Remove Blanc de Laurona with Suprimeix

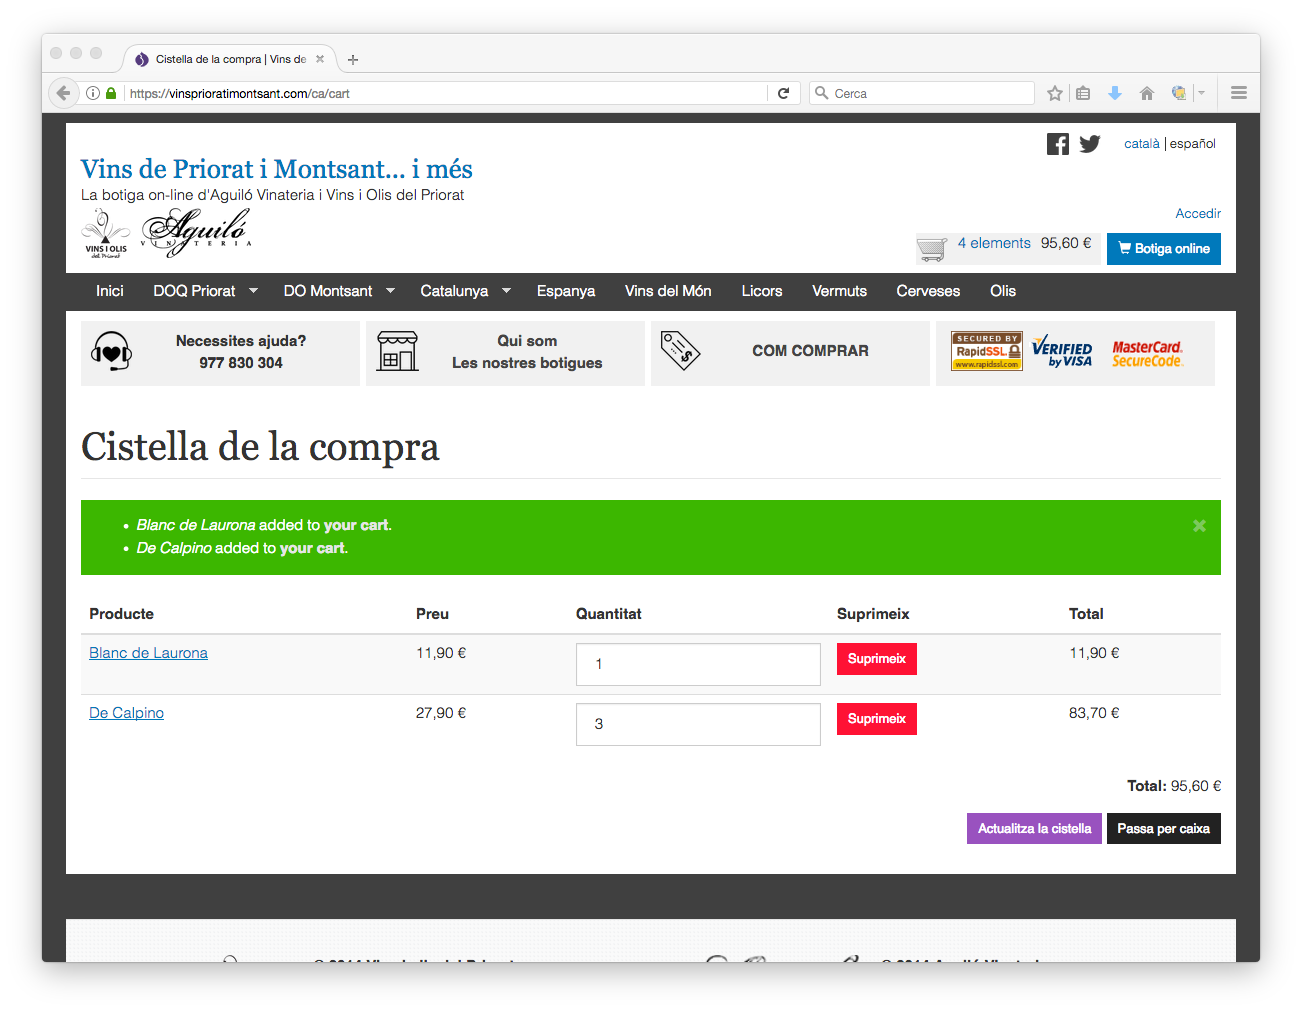[876, 659]
